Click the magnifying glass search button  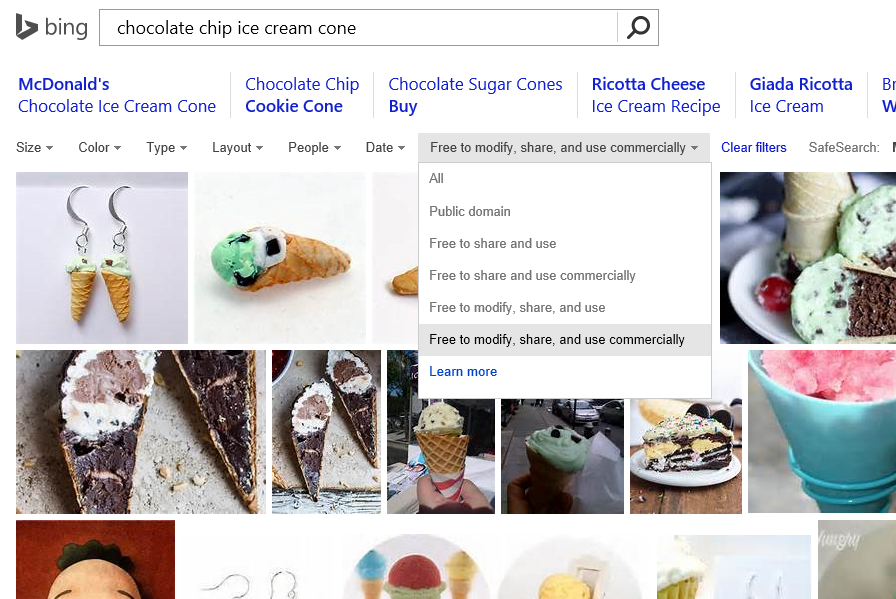click(638, 28)
